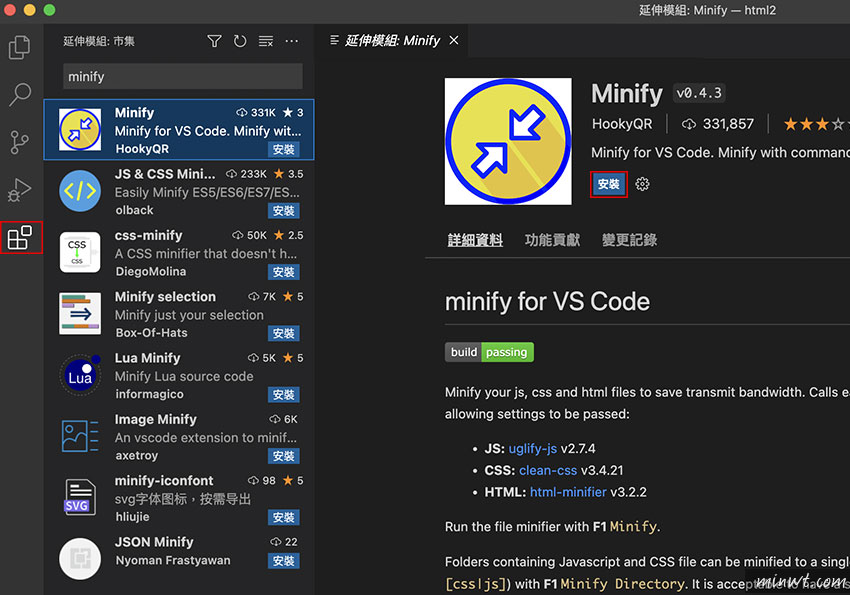Open the 延伸模組: Minify editor tab
850x595 pixels.
pos(392,41)
